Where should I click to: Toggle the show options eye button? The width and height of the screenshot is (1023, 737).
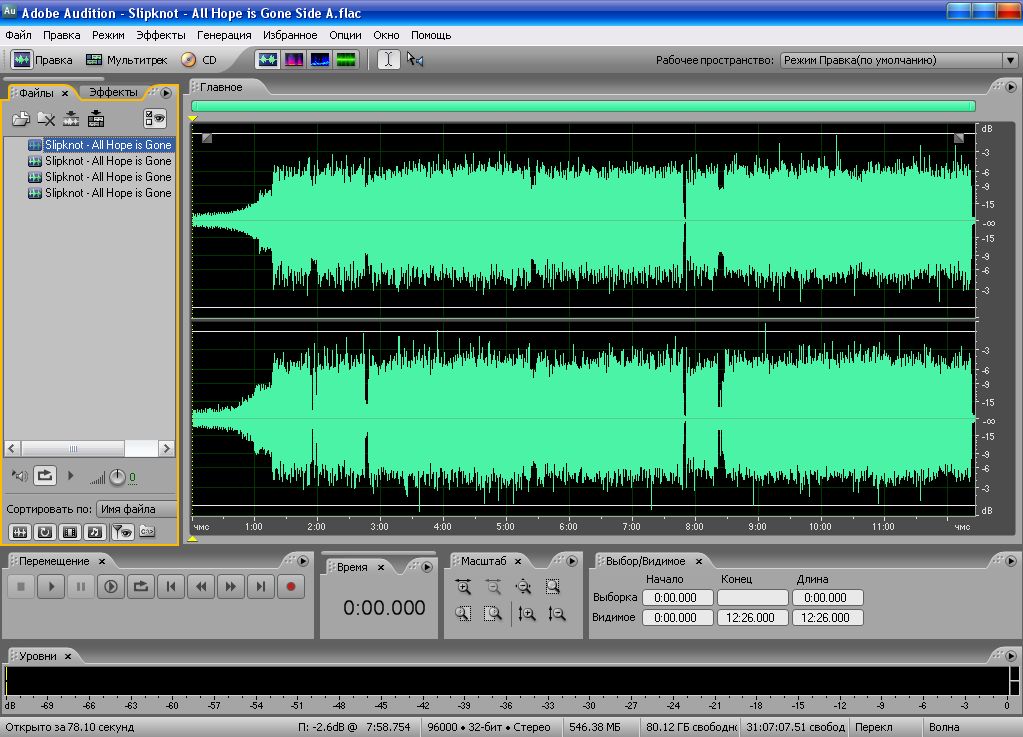154,119
